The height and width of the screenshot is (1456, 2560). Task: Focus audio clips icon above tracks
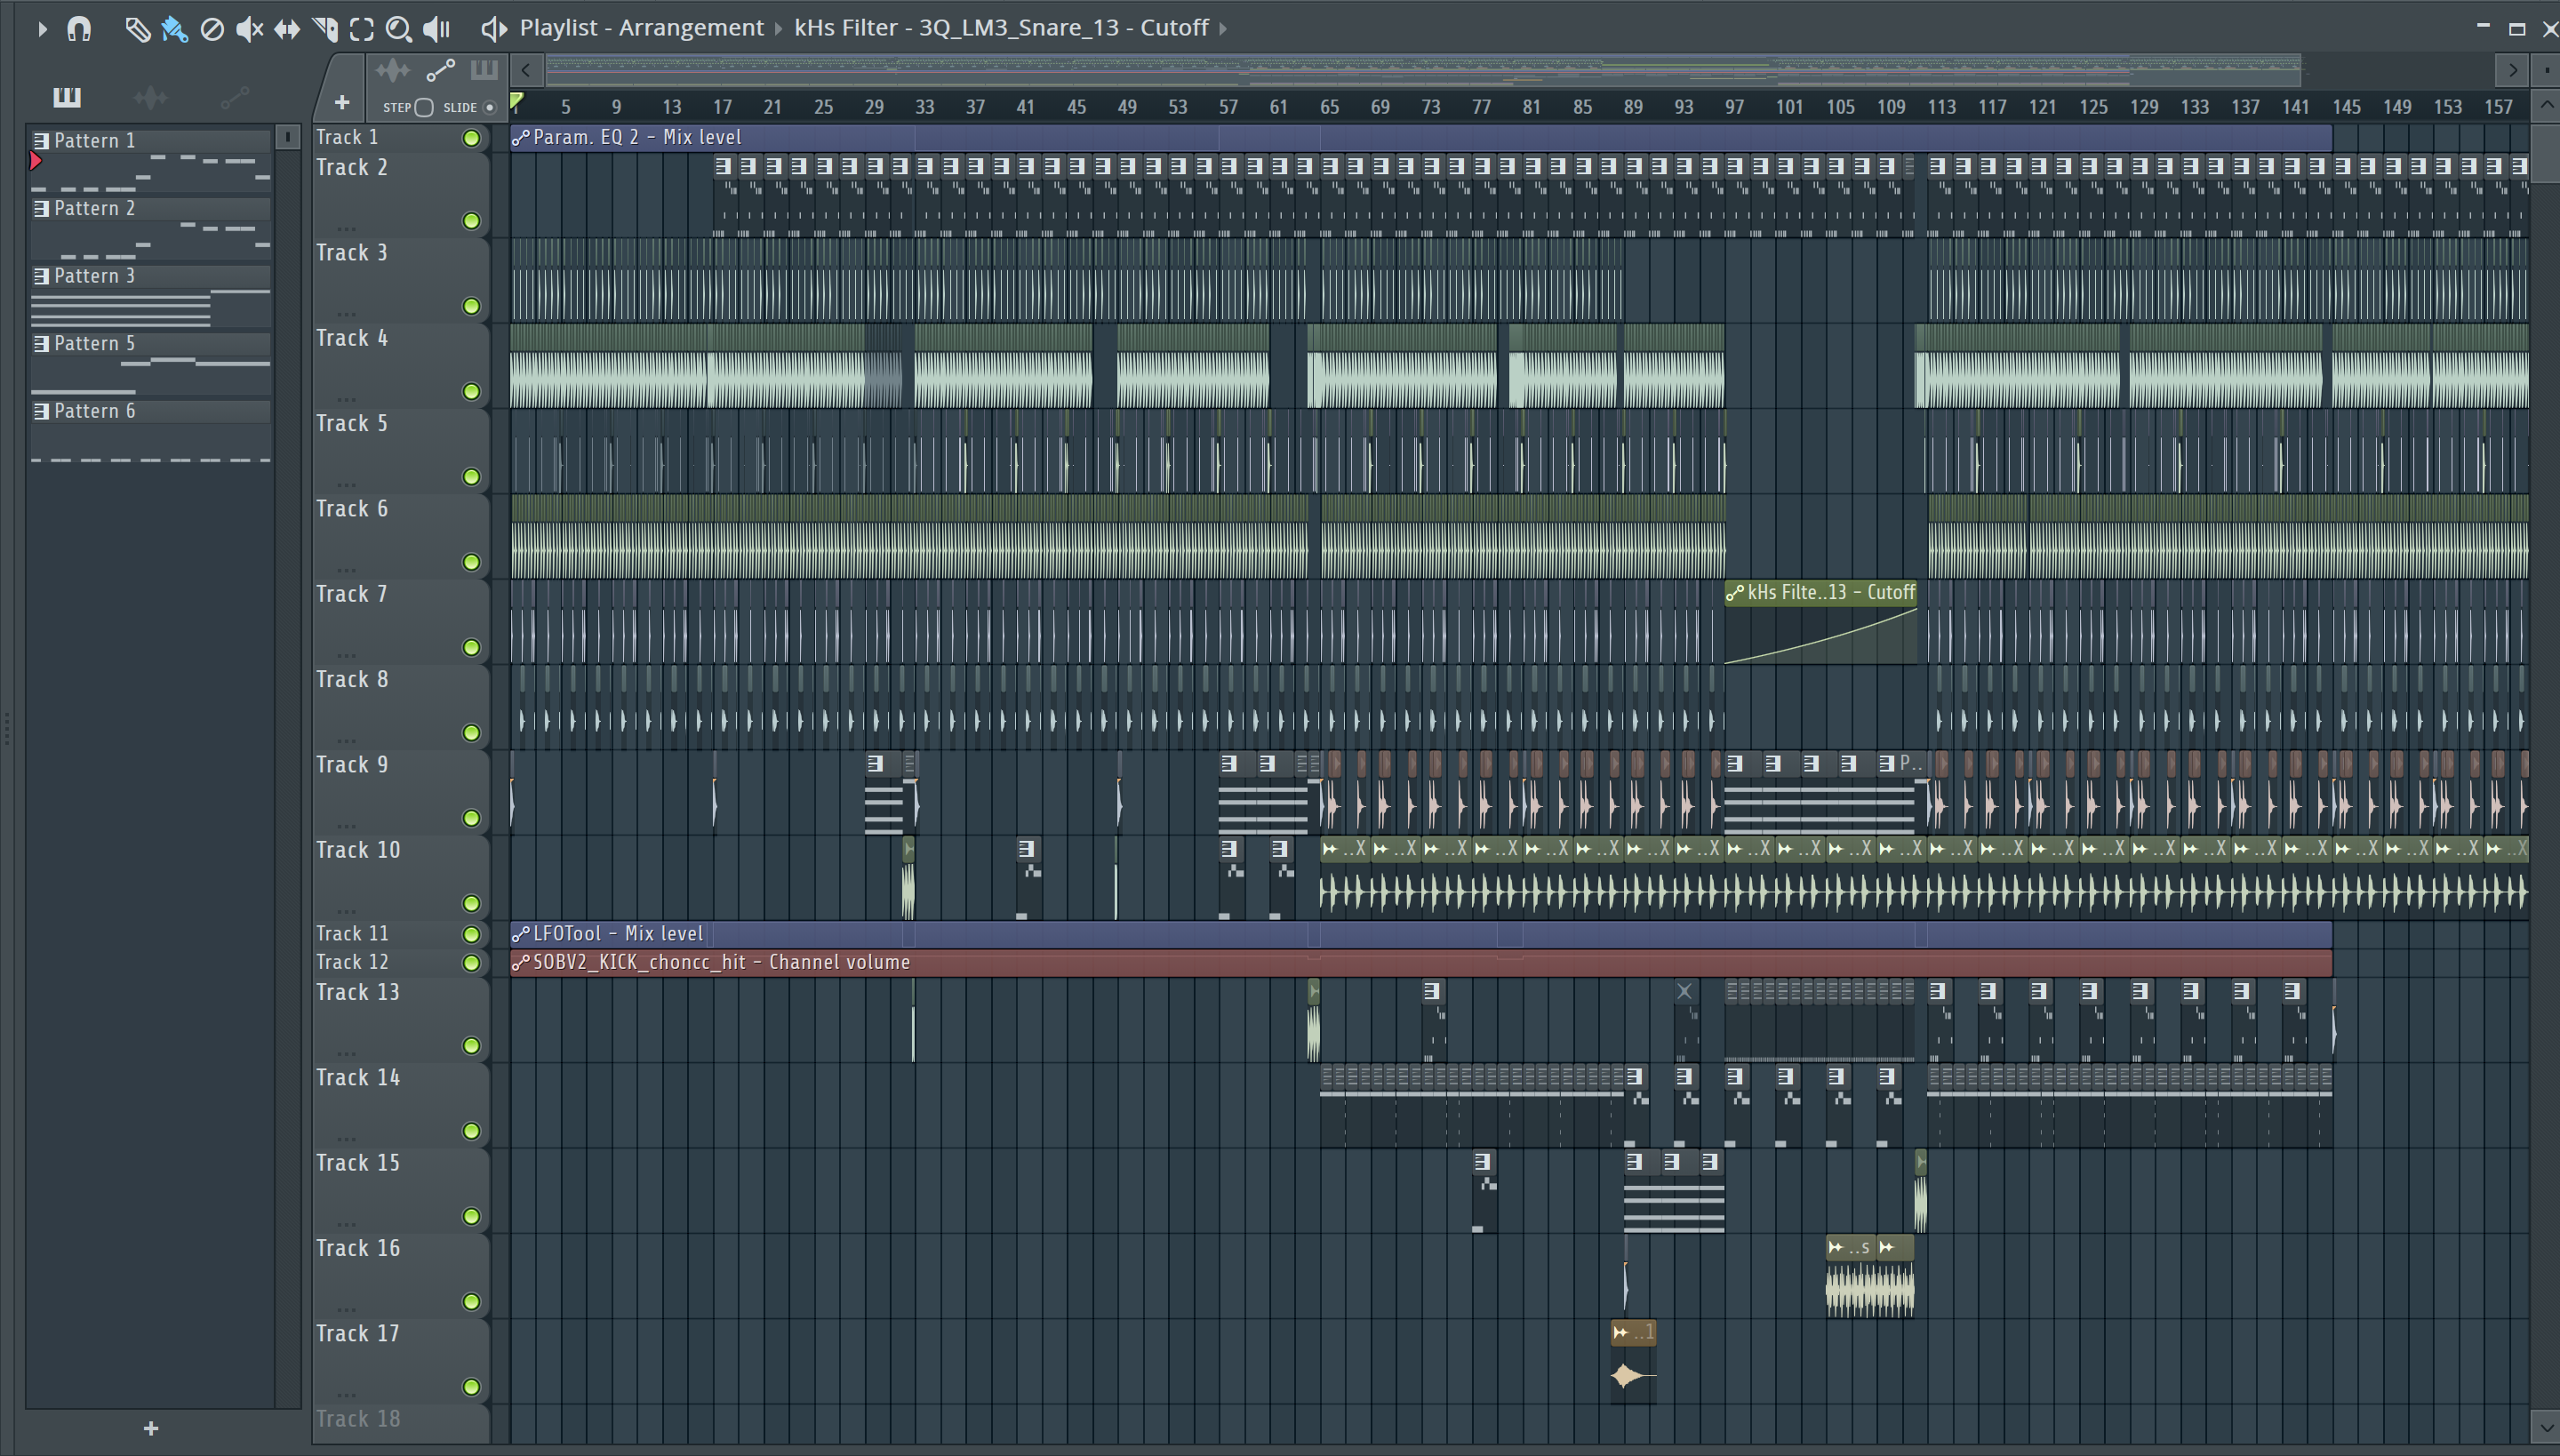point(393,70)
